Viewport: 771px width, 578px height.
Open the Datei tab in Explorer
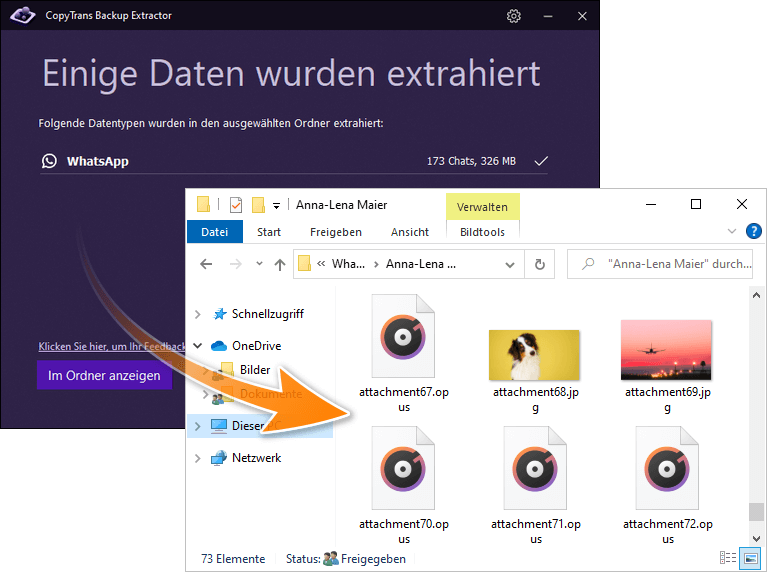click(214, 232)
